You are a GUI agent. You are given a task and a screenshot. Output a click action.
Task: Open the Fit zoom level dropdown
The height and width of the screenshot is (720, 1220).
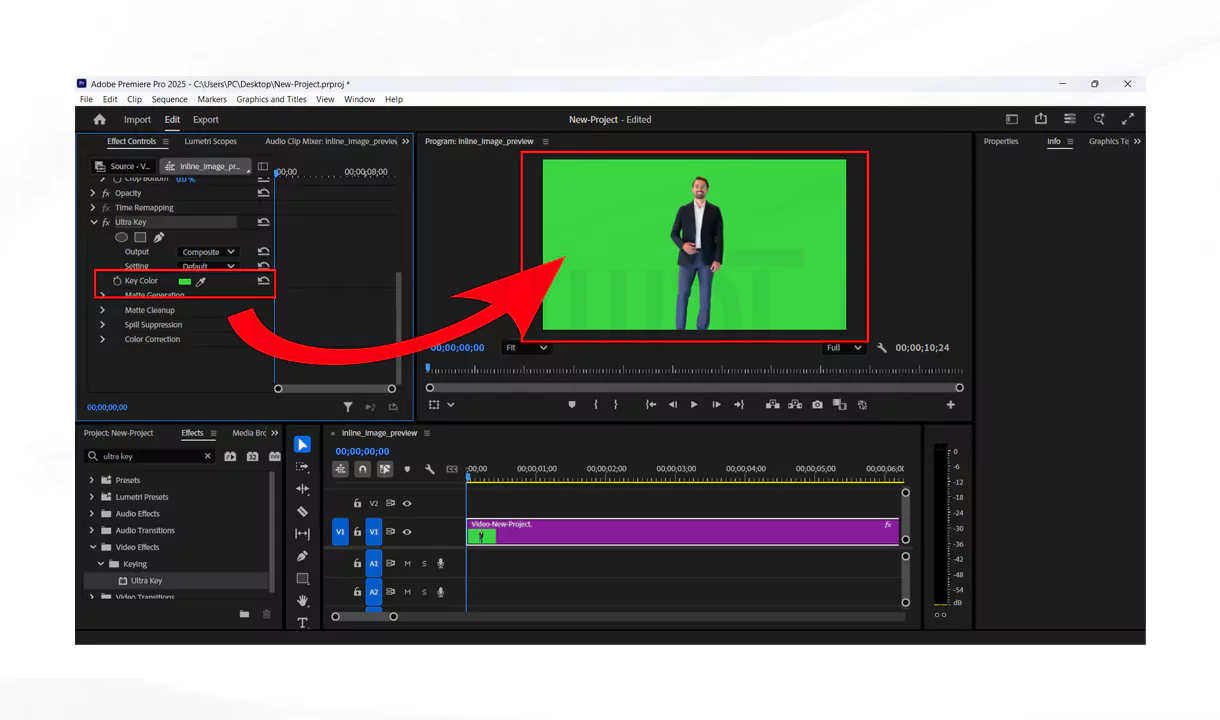(x=526, y=348)
